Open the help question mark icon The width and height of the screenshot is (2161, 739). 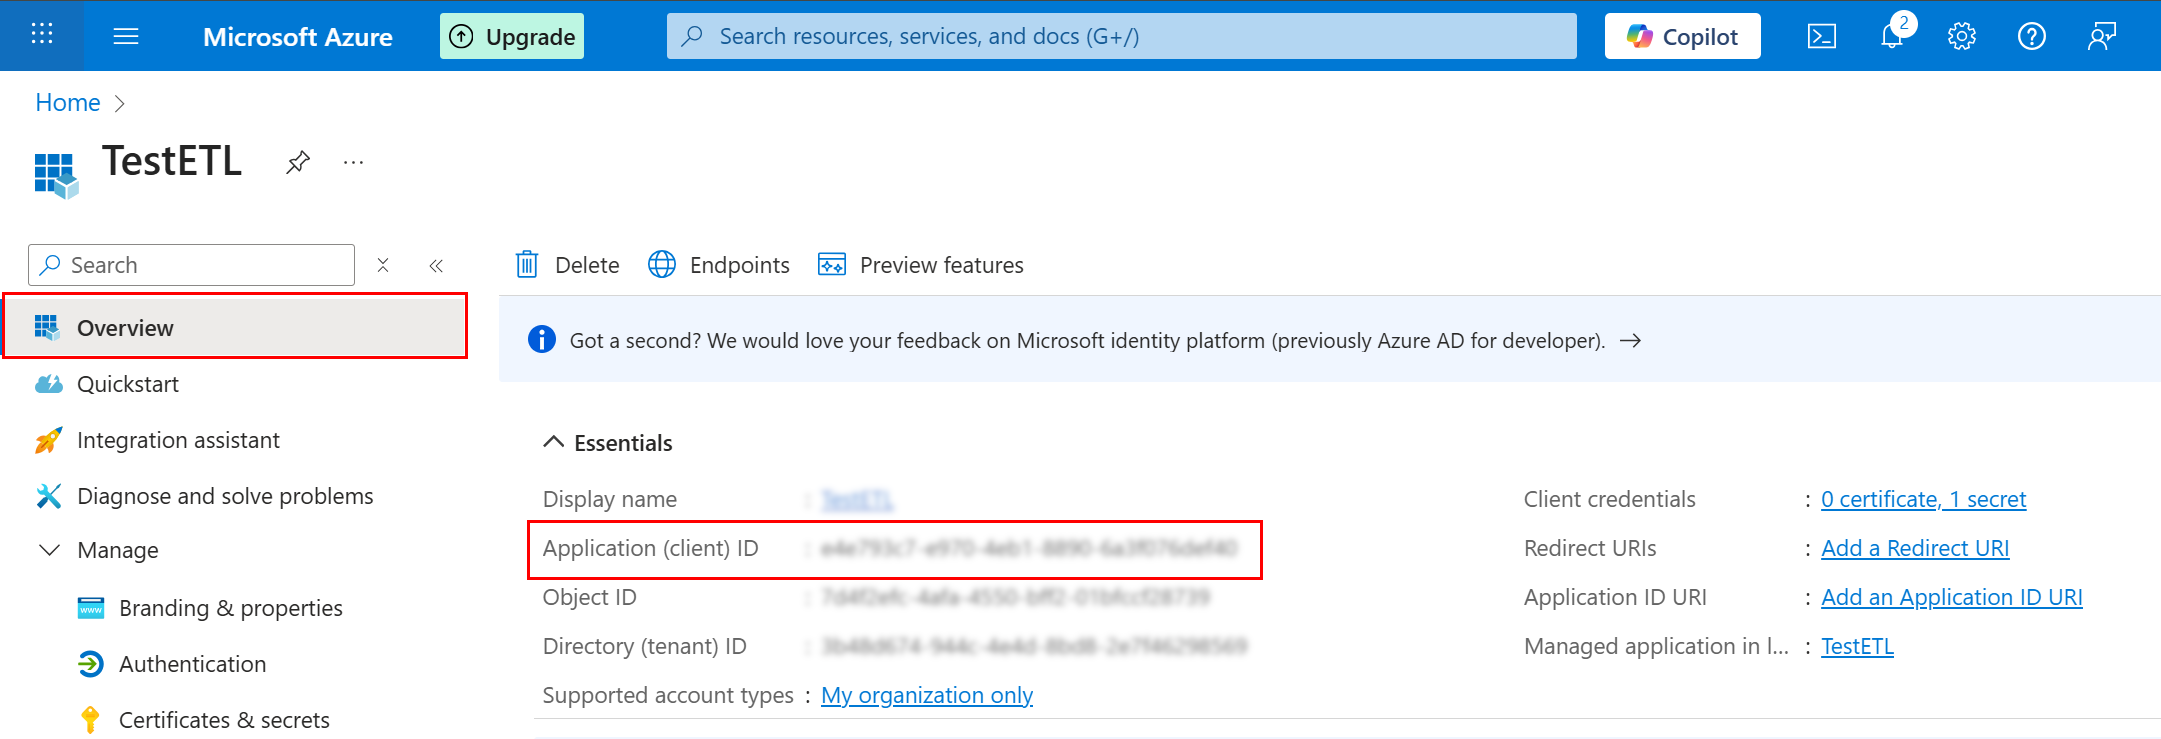[x=2031, y=37]
